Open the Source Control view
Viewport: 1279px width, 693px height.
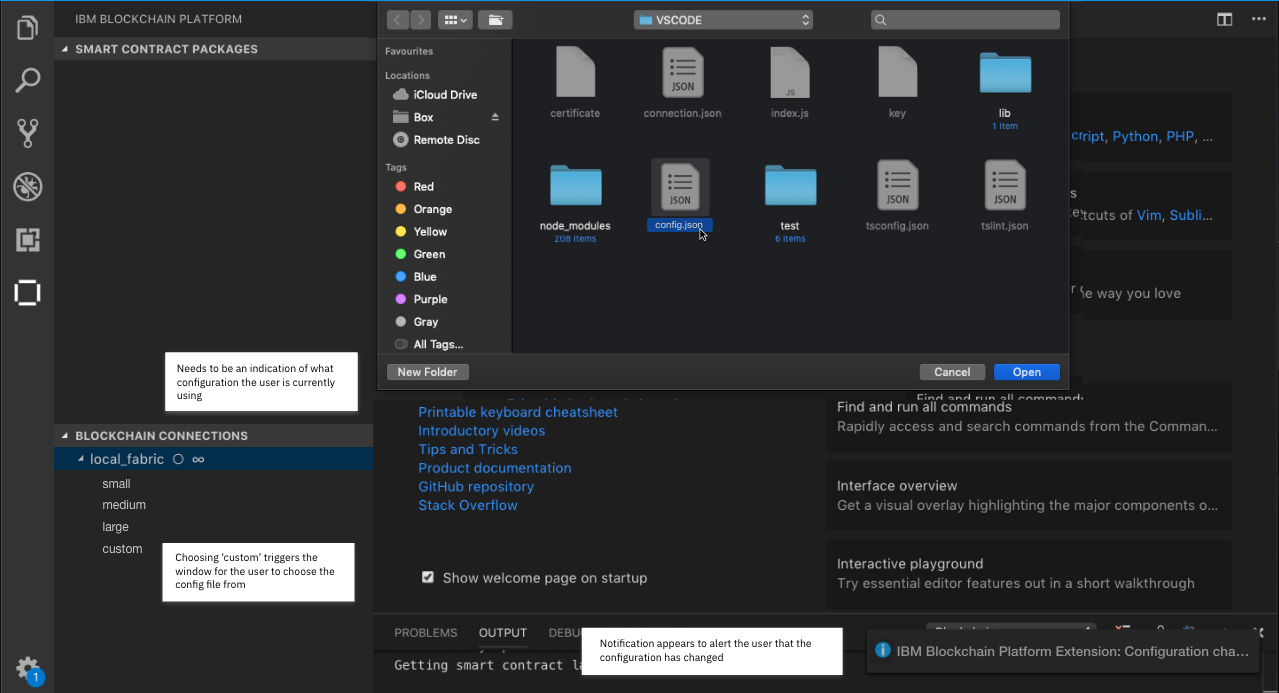pos(27,133)
